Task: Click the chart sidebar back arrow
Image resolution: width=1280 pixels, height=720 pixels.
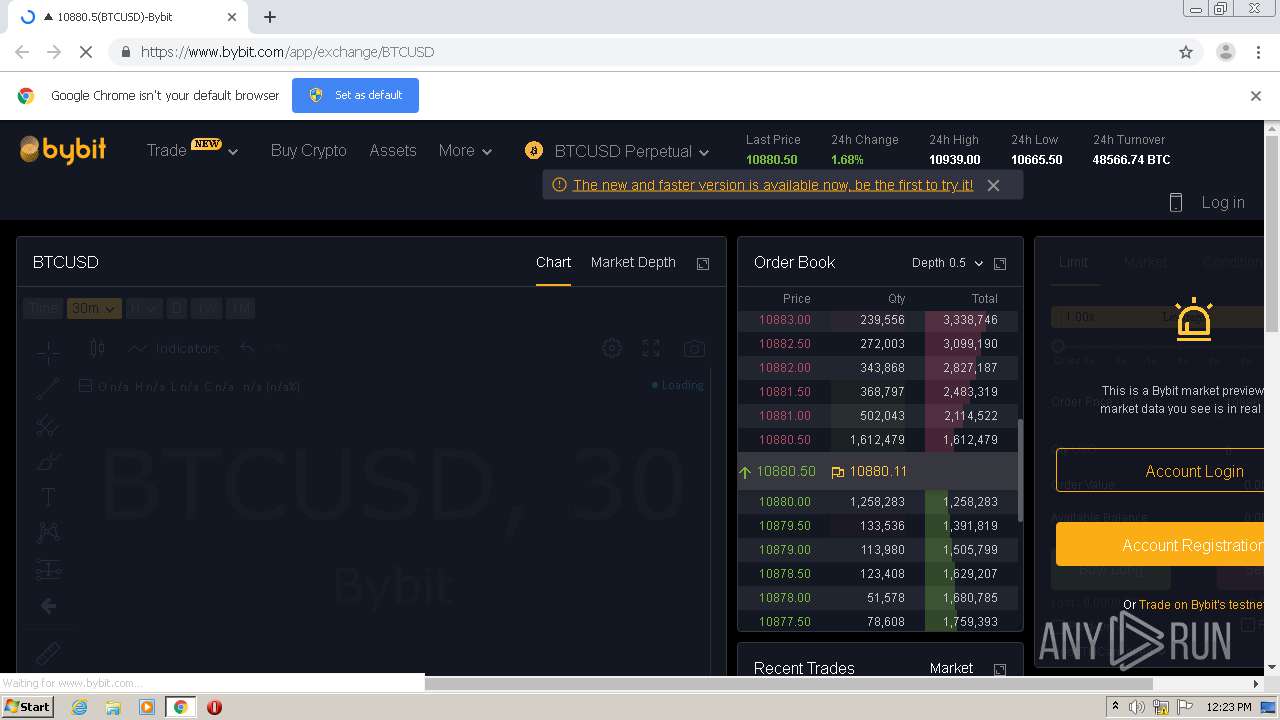Action: (48, 606)
